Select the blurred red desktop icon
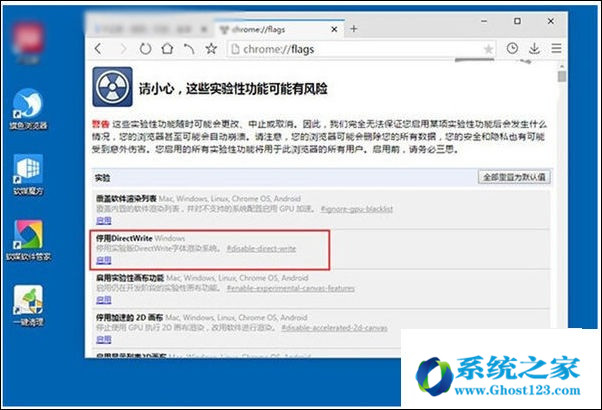Screen dimensions: 602x410 click(x=28, y=42)
